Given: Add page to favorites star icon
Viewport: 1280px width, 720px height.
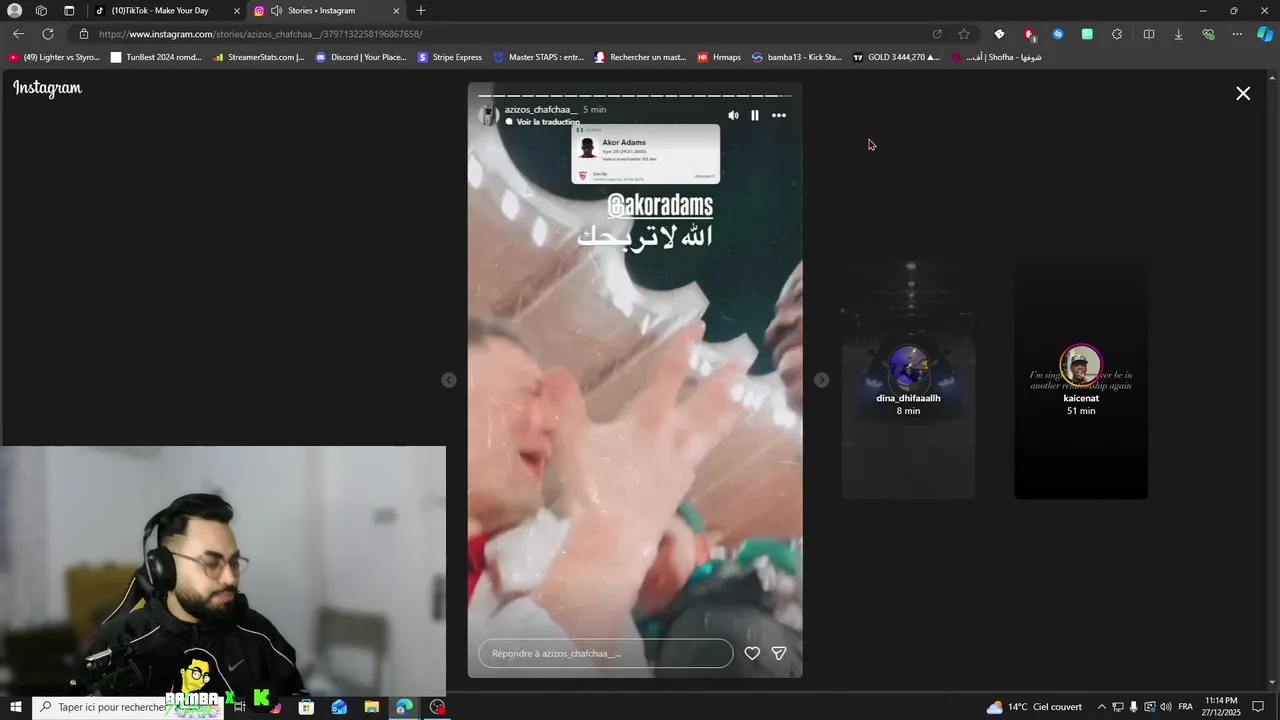Looking at the screenshot, I should click(x=964, y=34).
